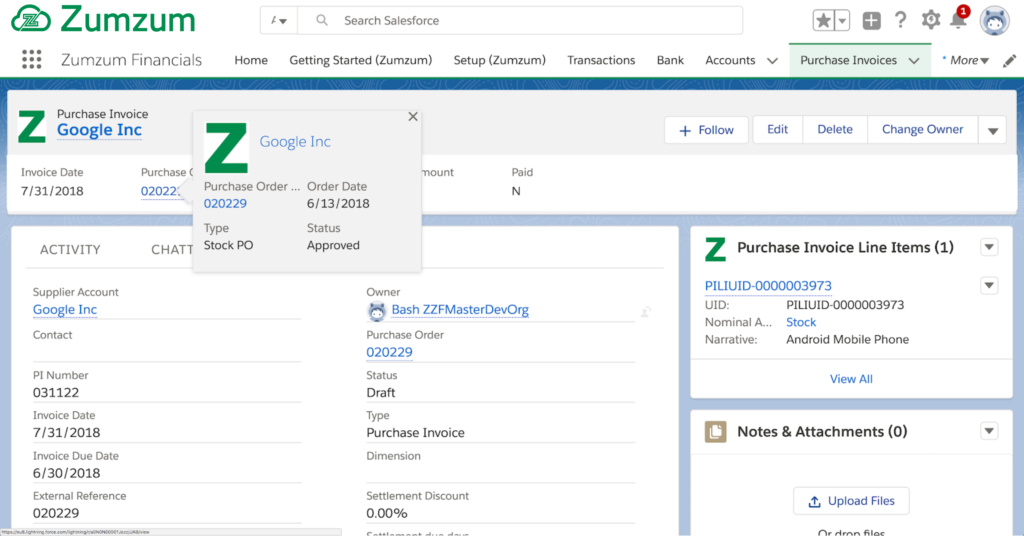
Task: Open Getting Started (Zumzum) tab
Action: (x=360, y=60)
